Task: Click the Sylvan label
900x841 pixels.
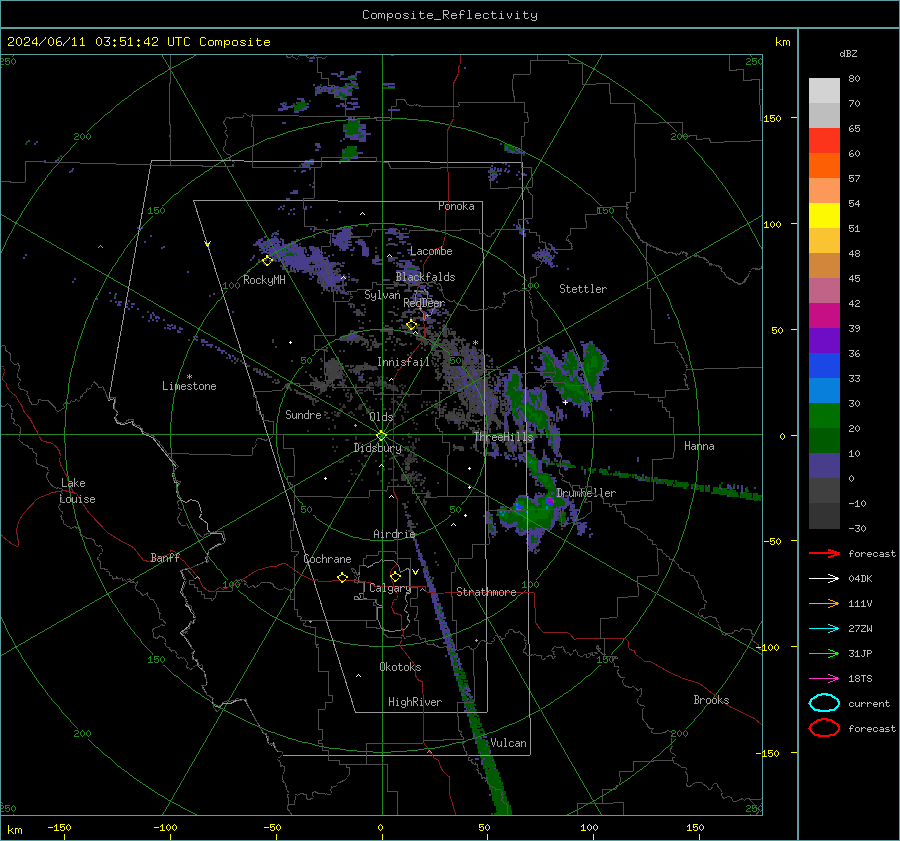Action: pos(382,295)
